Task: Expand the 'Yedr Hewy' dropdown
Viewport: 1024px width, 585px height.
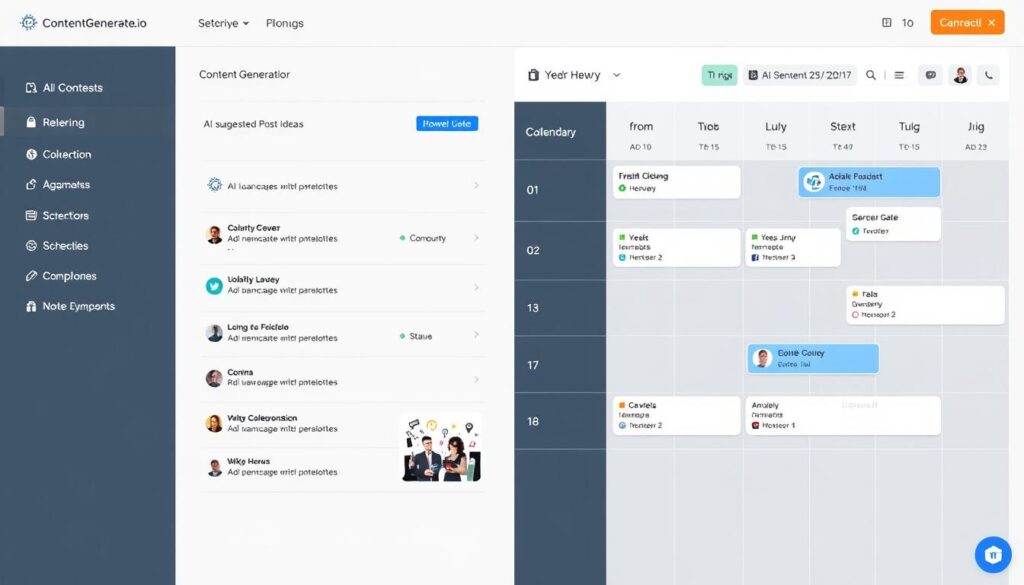Action: 616,75
